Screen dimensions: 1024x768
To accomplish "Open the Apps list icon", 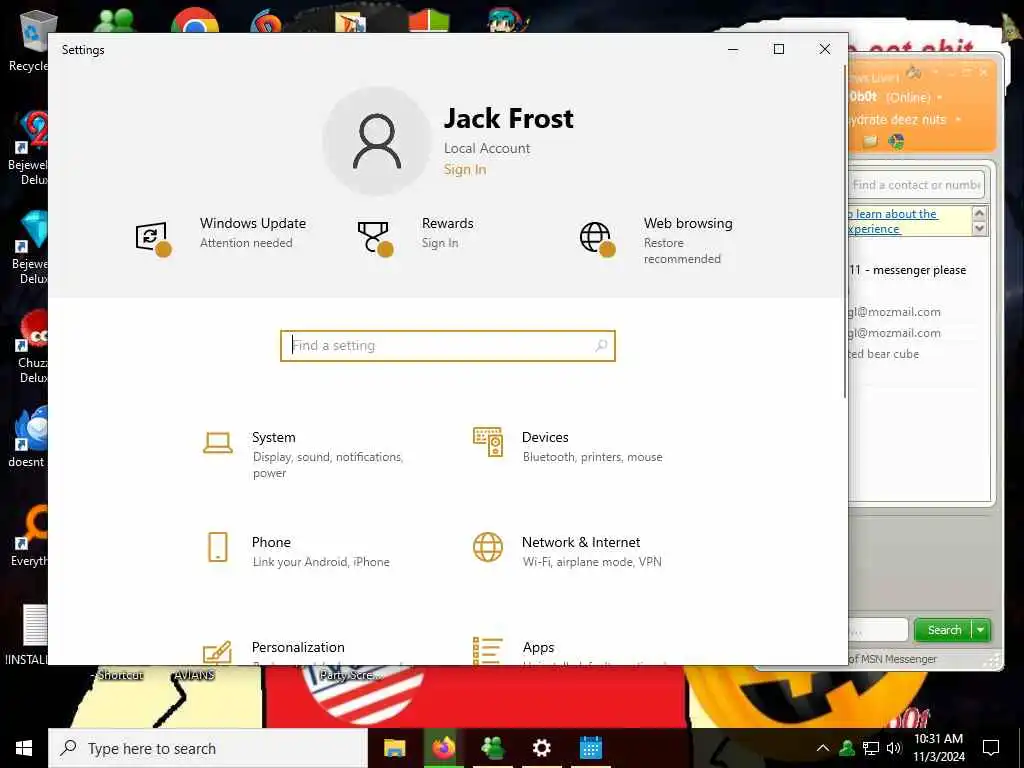I will (488, 651).
